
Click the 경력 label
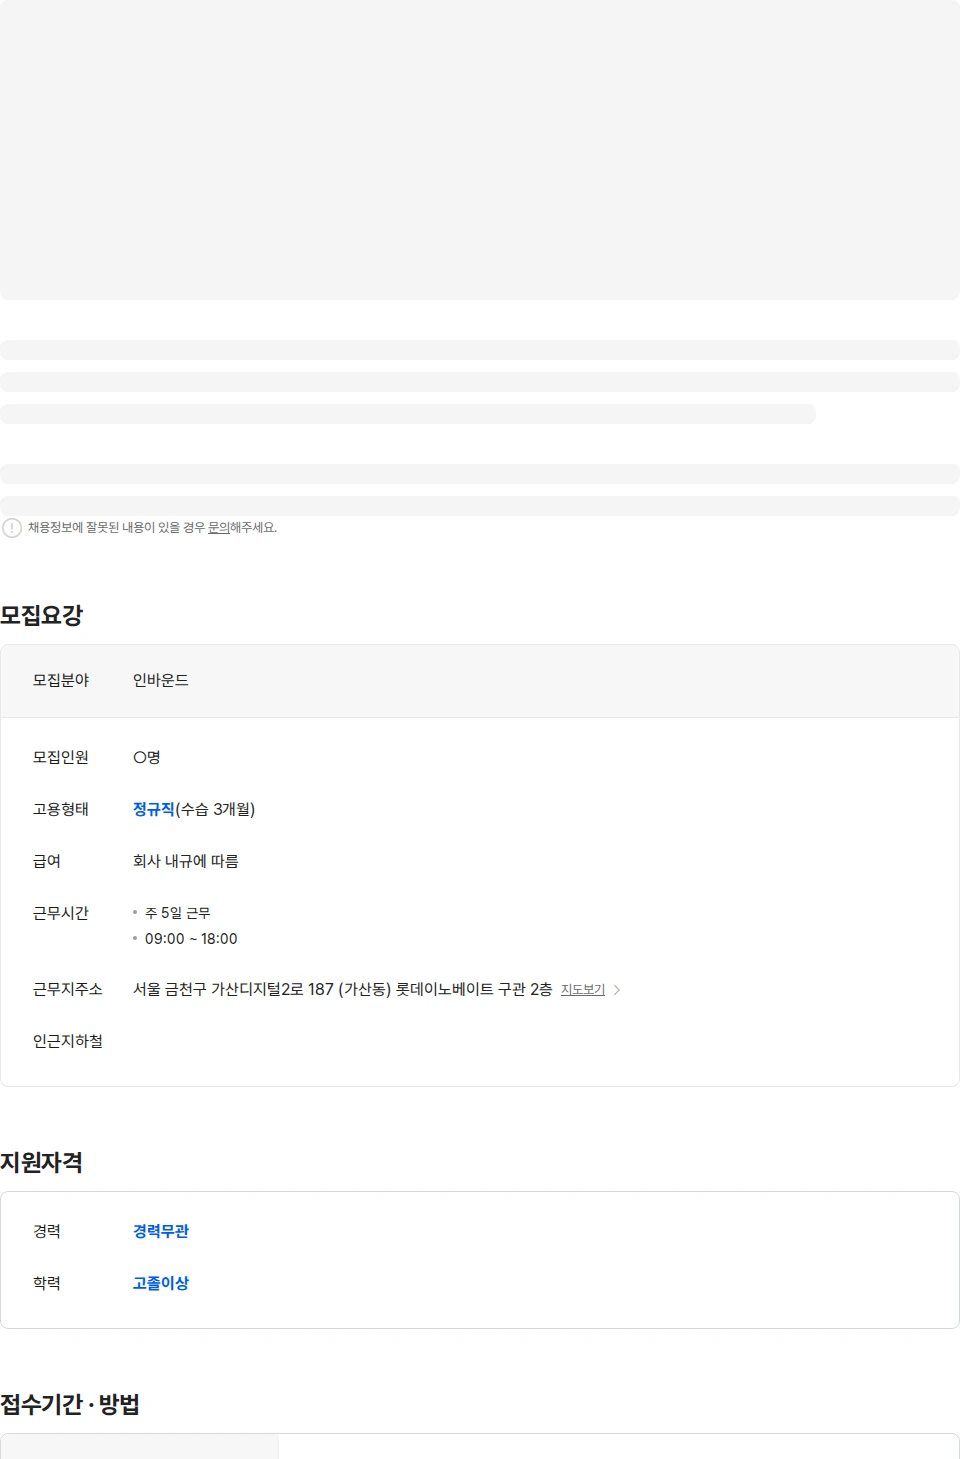[47, 1231]
